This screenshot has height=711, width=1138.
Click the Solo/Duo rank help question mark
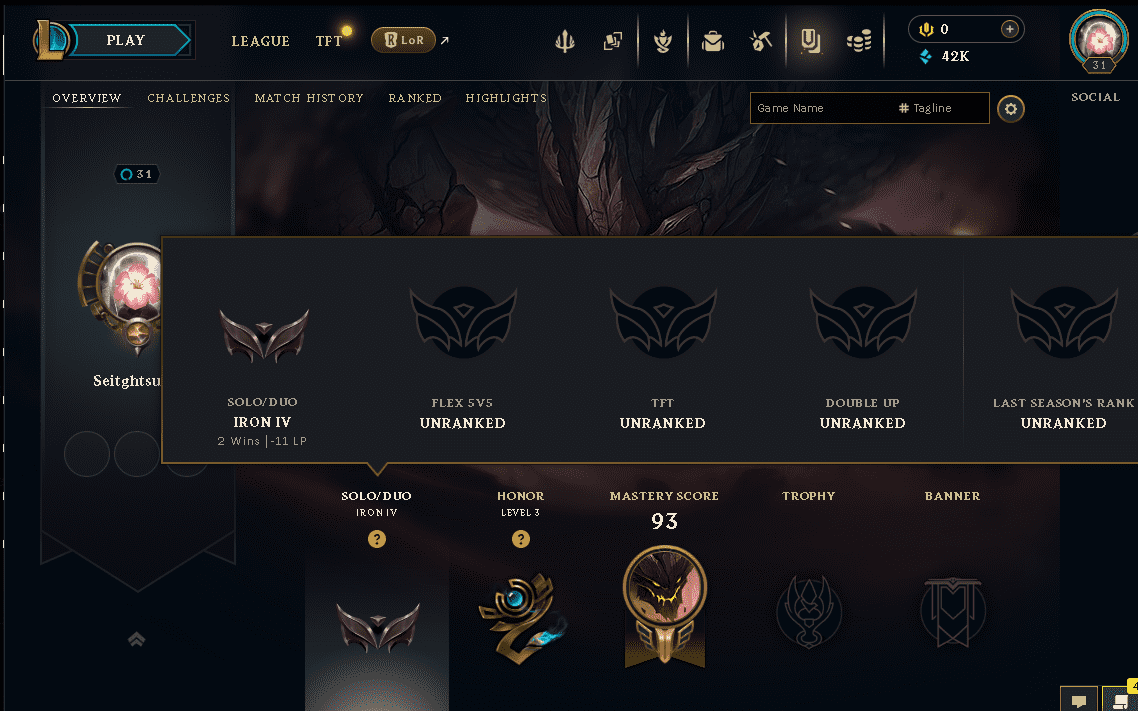(x=377, y=539)
